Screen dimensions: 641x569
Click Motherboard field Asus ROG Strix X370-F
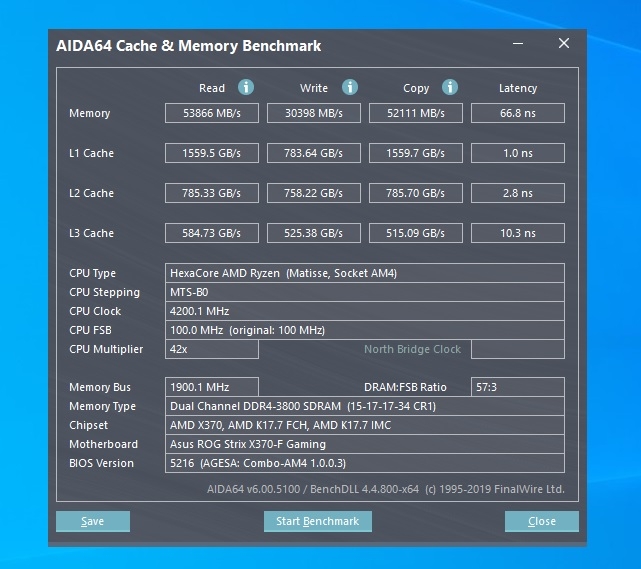pos(365,444)
